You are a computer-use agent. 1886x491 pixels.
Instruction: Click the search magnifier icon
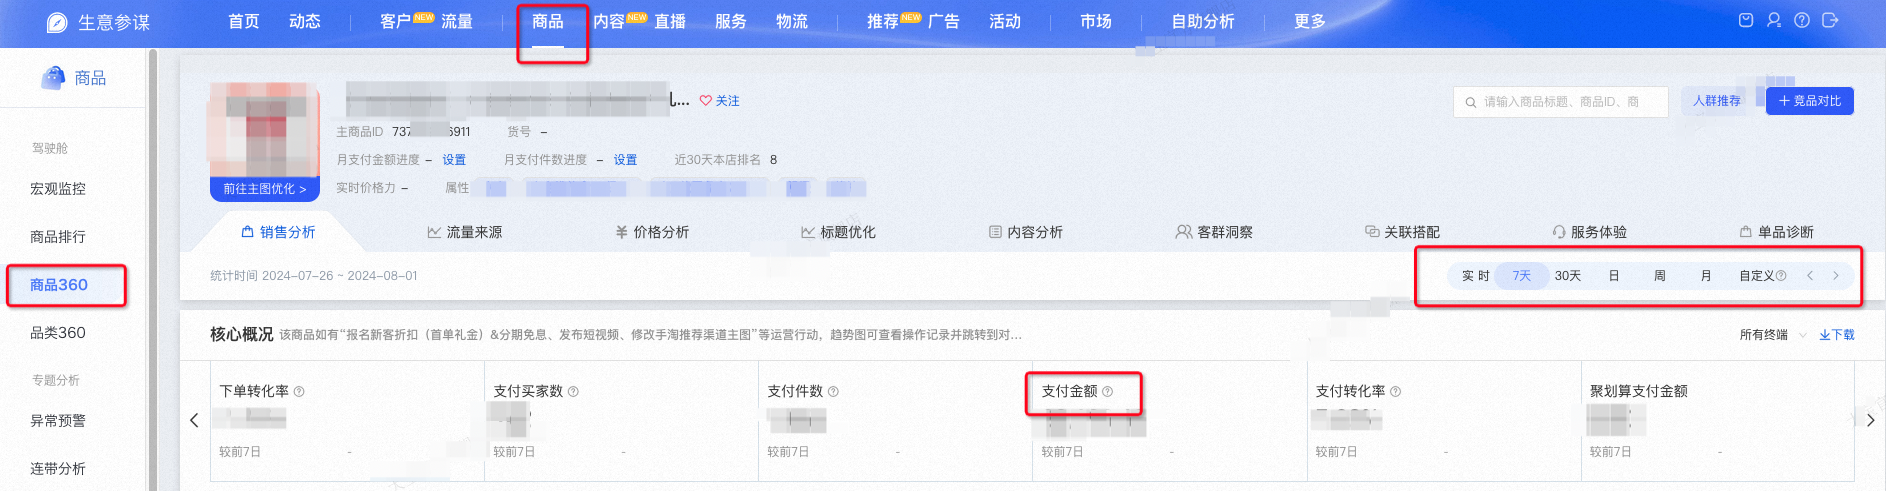click(x=1470, y=102)
